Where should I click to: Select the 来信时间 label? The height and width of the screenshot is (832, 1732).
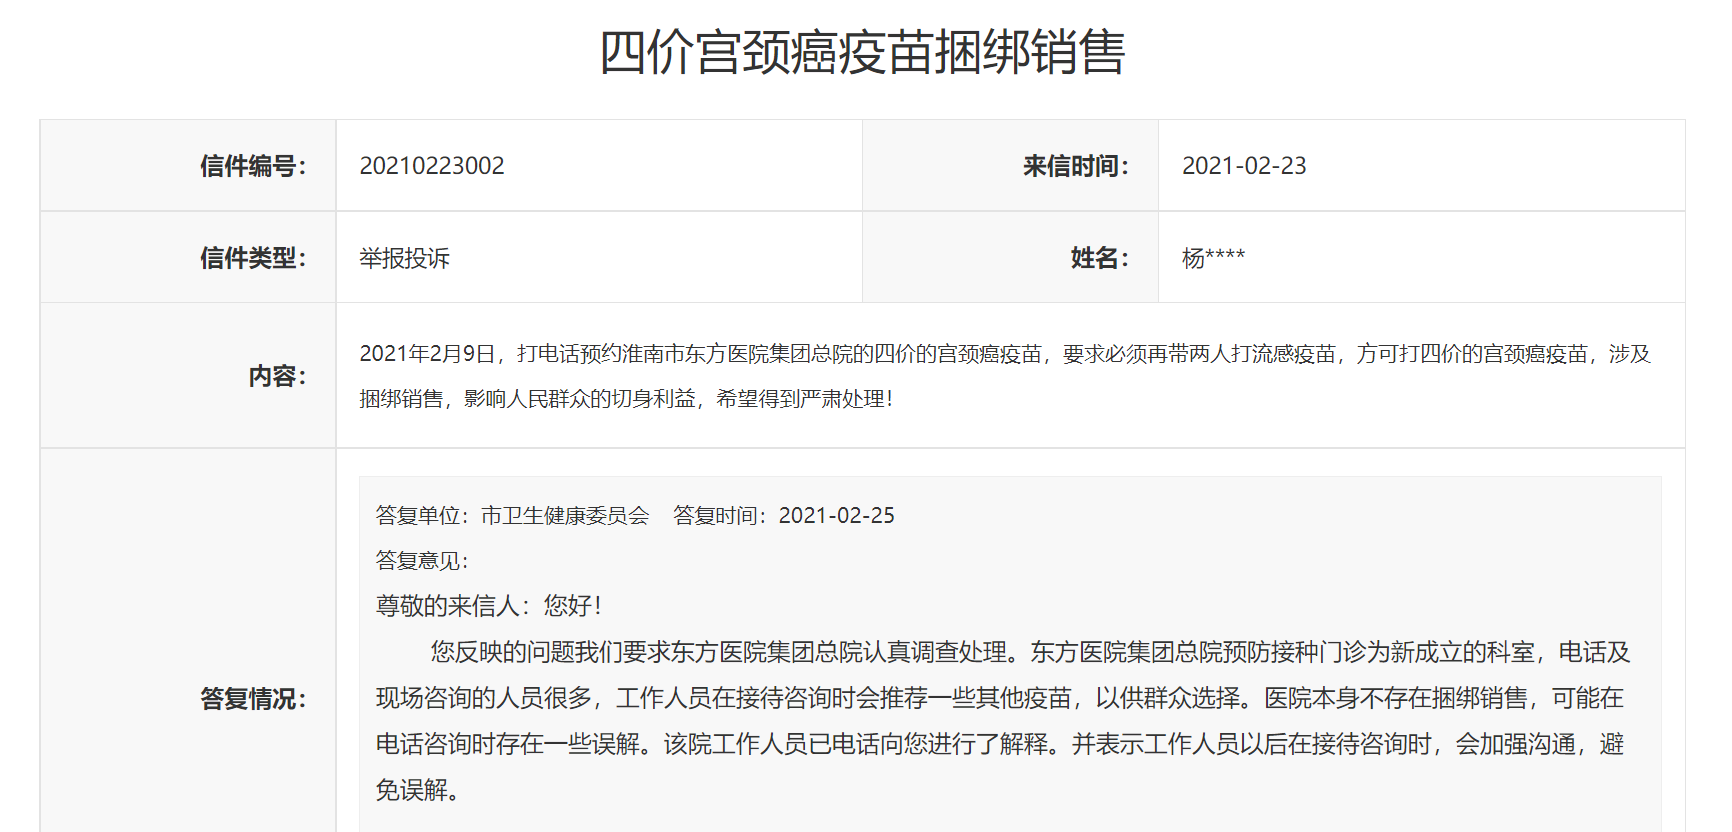1076,166
